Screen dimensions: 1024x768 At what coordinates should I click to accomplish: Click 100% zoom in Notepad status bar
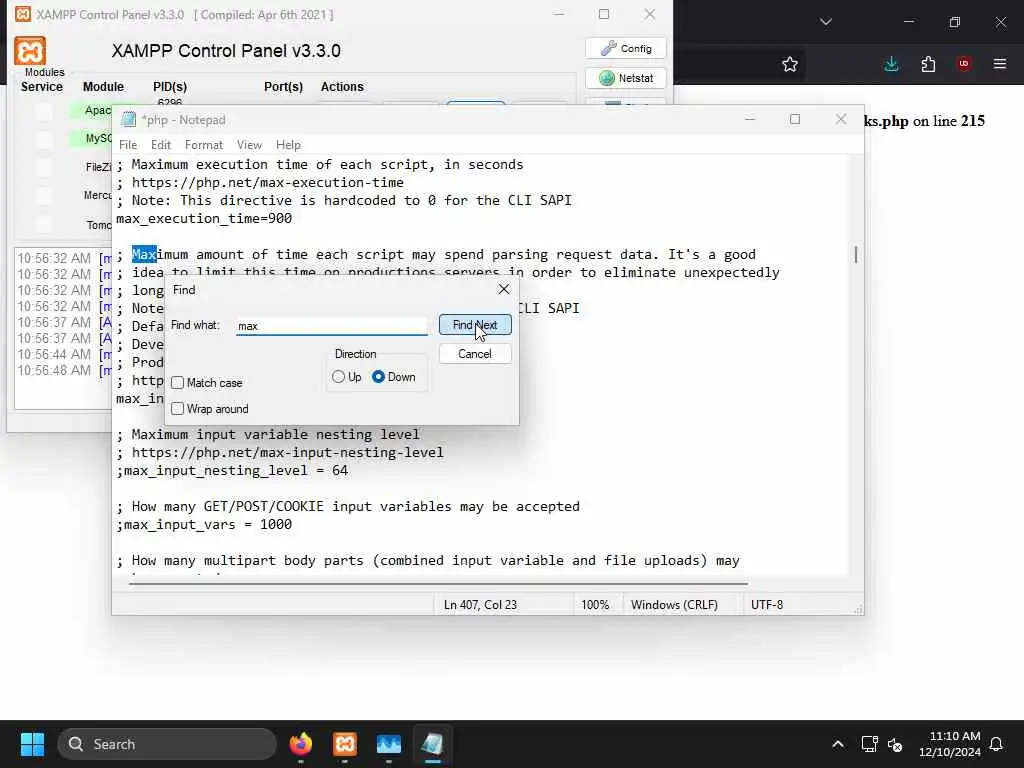[595, 605]
